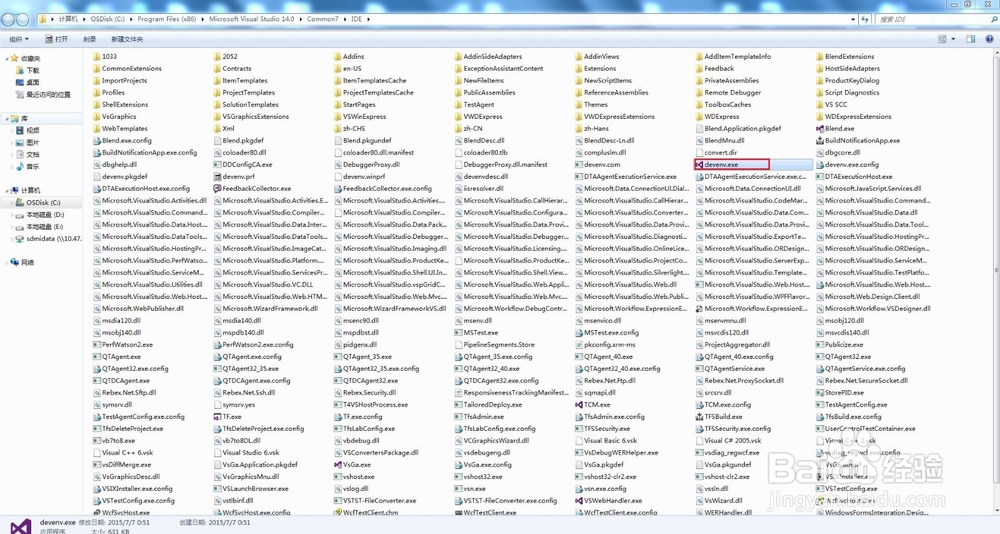Select the TCM.exe file icon

tap(579, 404)
